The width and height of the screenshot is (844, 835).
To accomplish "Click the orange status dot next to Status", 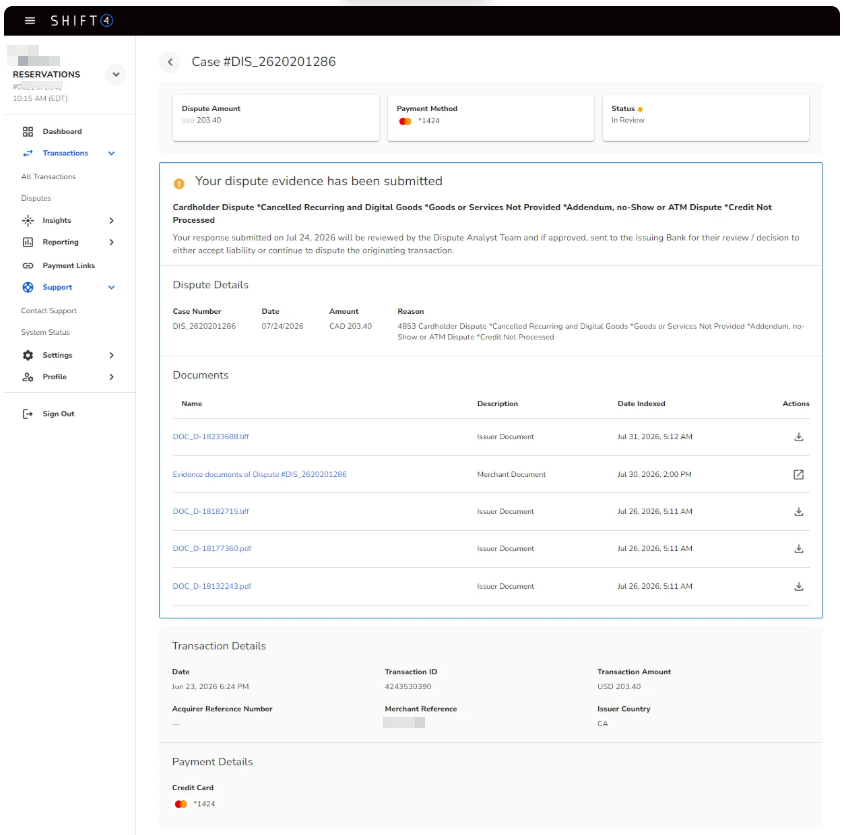I will tap(640, 109).
